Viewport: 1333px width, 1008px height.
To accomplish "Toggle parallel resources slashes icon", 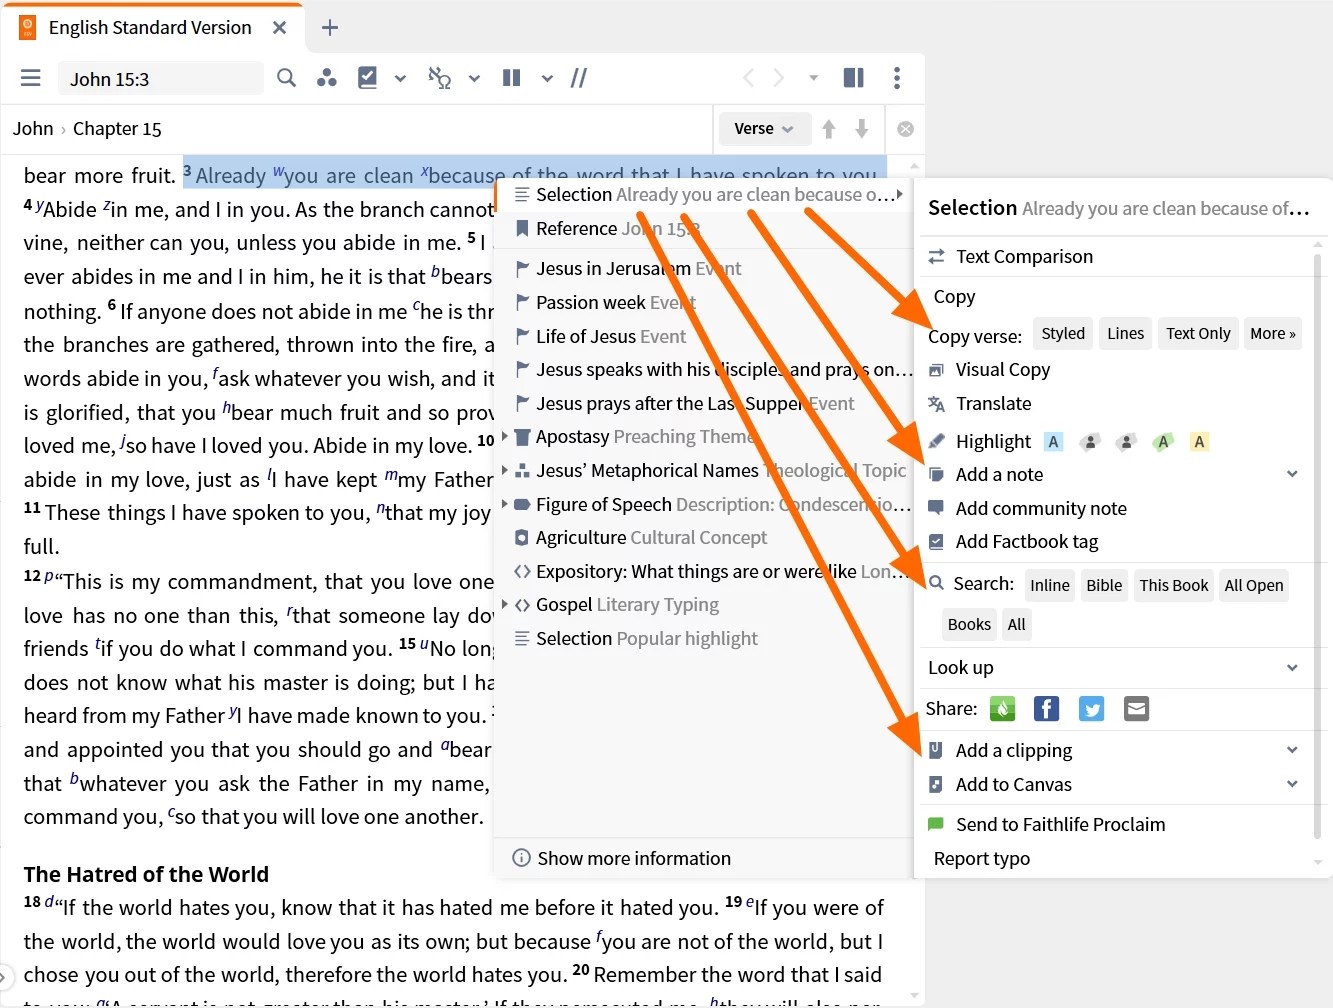I will [x=578, y=78].
